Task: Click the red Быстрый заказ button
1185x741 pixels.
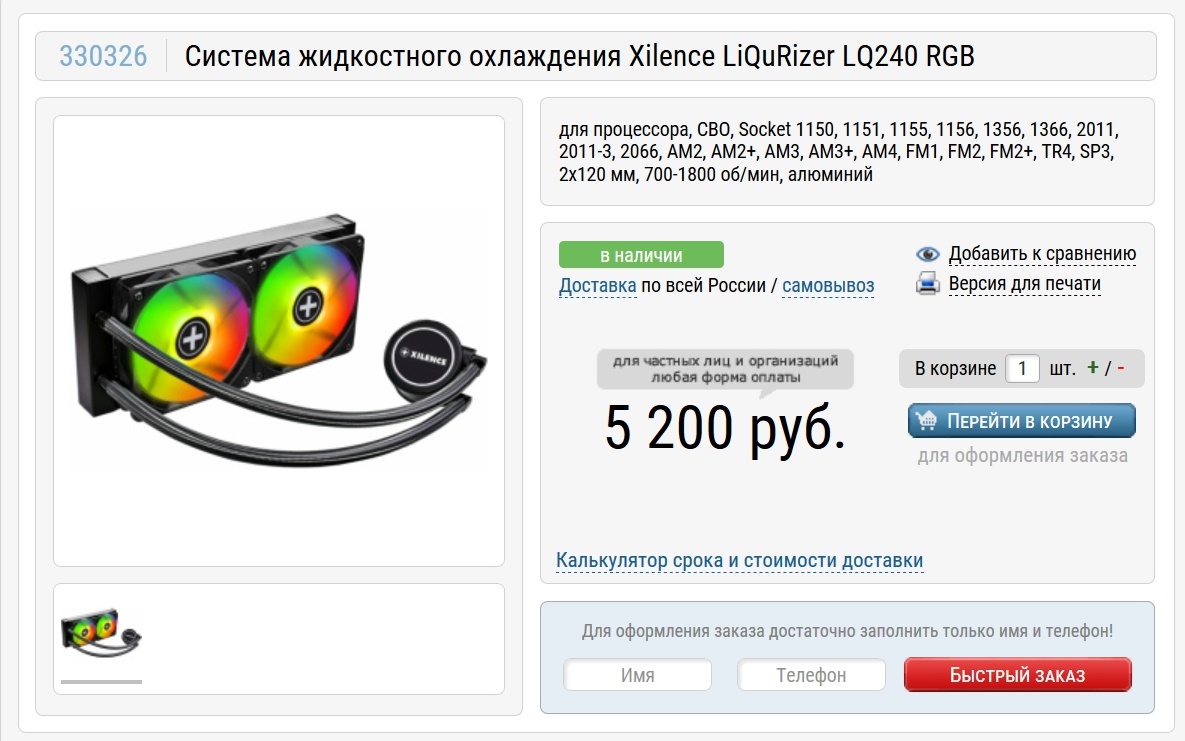Action: 1017,674
